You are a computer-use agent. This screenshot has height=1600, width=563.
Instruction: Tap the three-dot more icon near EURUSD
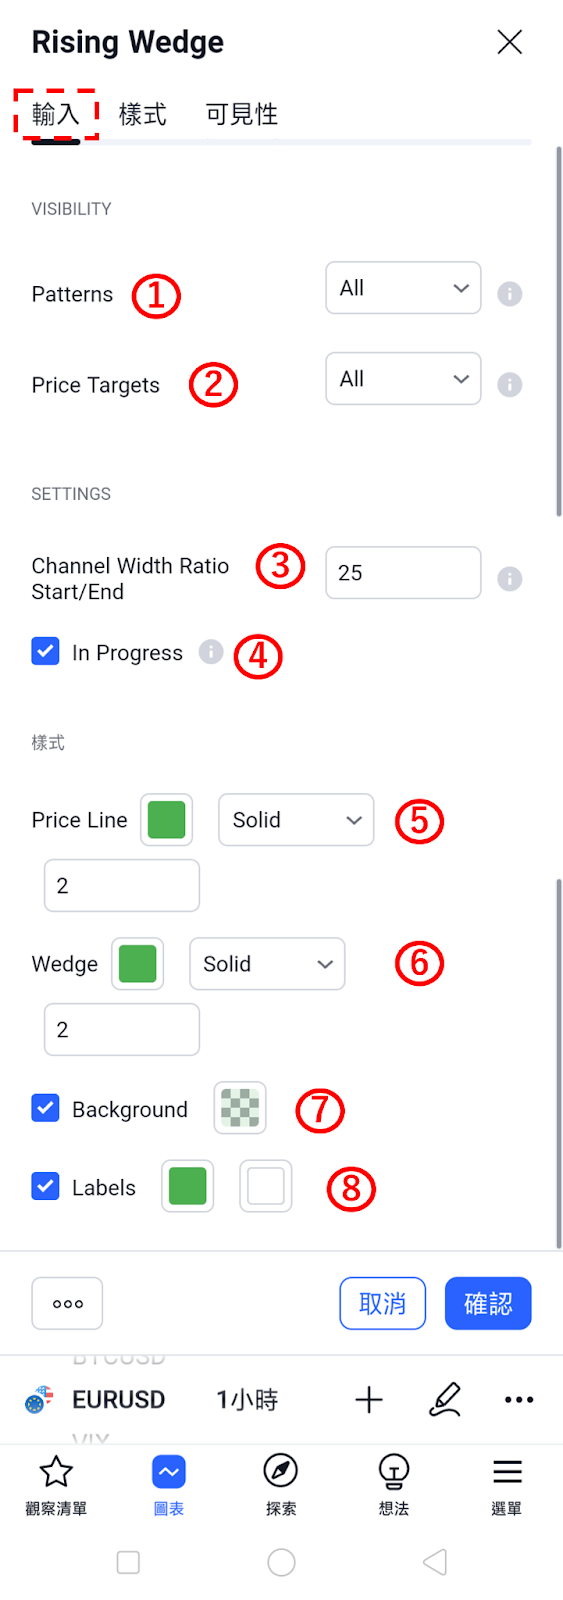pos(519,1399)
